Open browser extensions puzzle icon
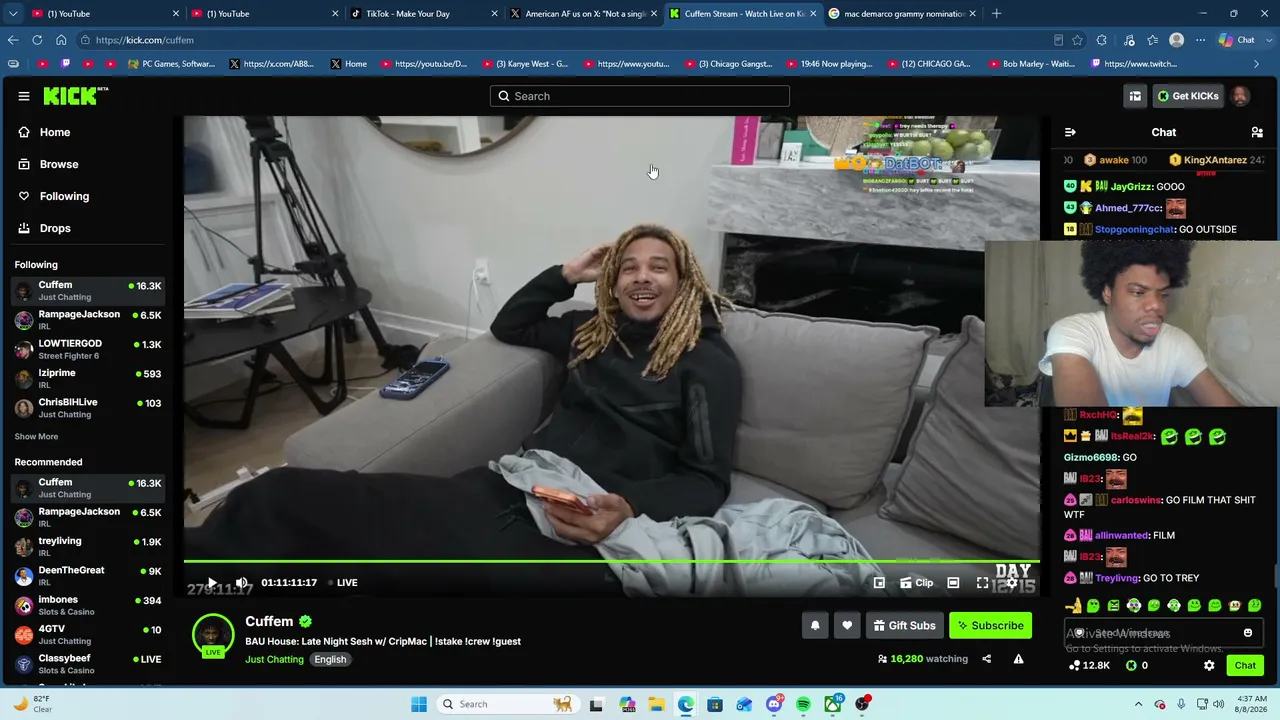Screen dimensions: 1280x720 pos(1102,40)
